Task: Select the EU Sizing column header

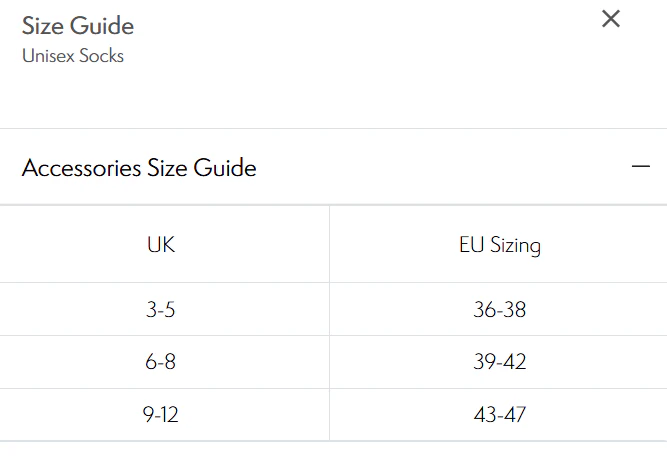Action: pyautogui.click(x=500, y=246)
